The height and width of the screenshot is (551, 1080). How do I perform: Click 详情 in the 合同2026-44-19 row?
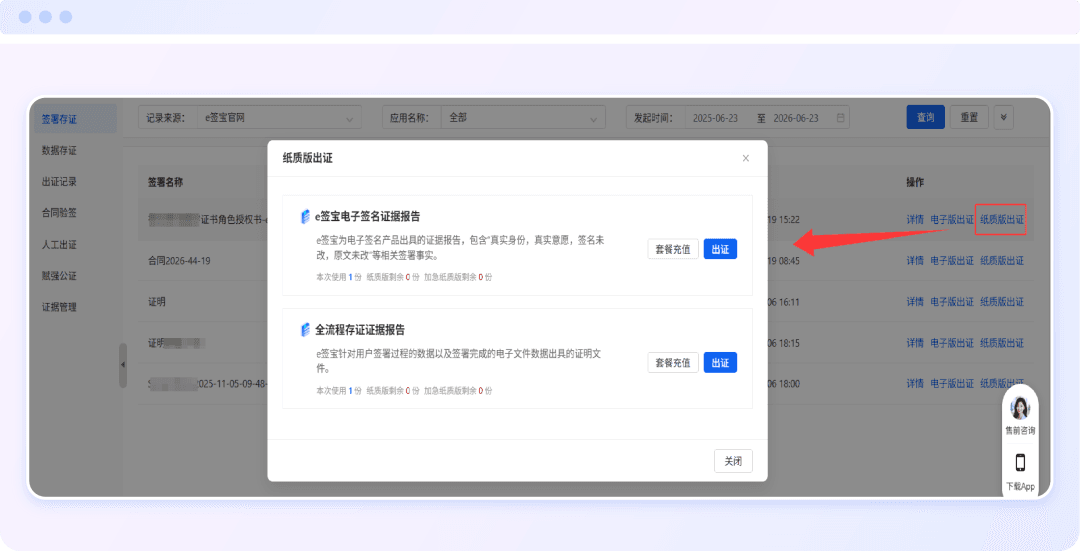point(915,260)
